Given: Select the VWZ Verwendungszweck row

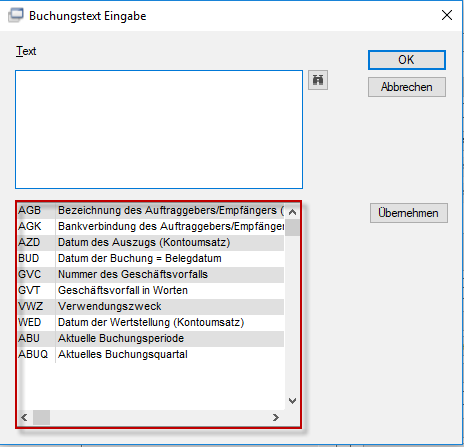Looking at the screenshot, I should pyautogui.click(x=151, y=307).
